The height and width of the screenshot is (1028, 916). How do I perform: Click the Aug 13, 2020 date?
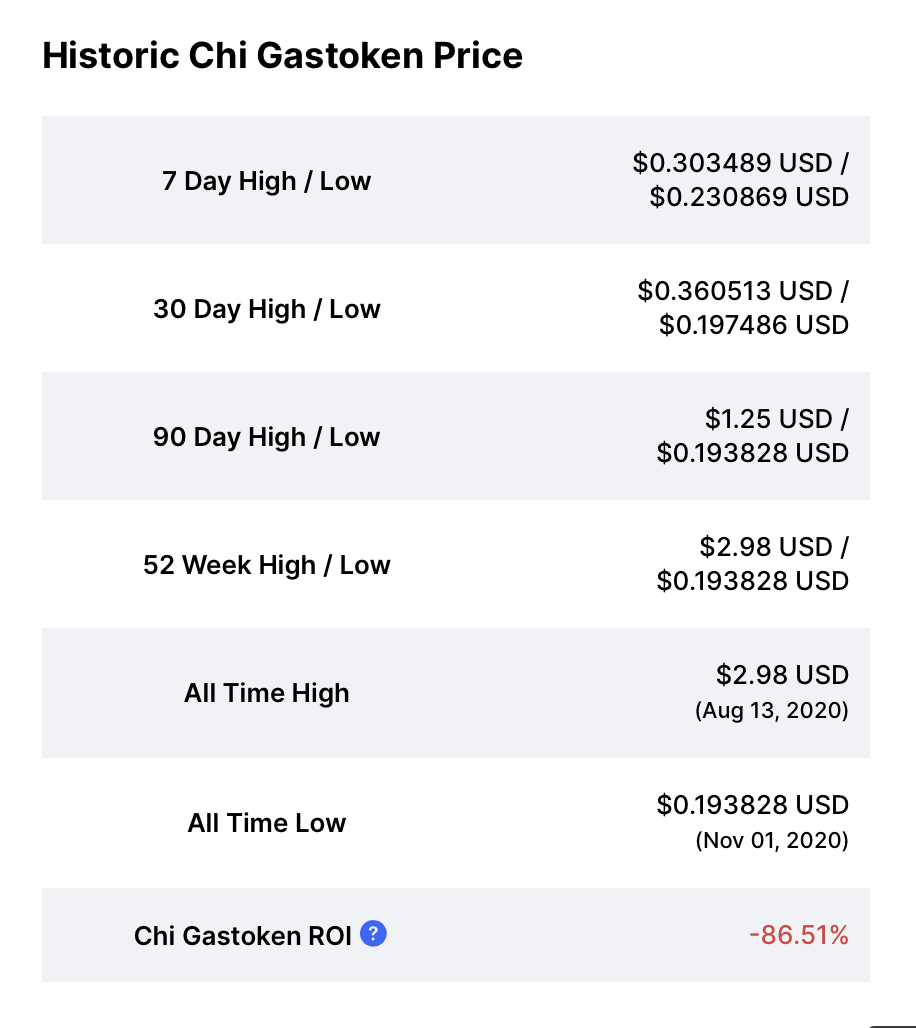pyautogui.click(x=772, y=710)
